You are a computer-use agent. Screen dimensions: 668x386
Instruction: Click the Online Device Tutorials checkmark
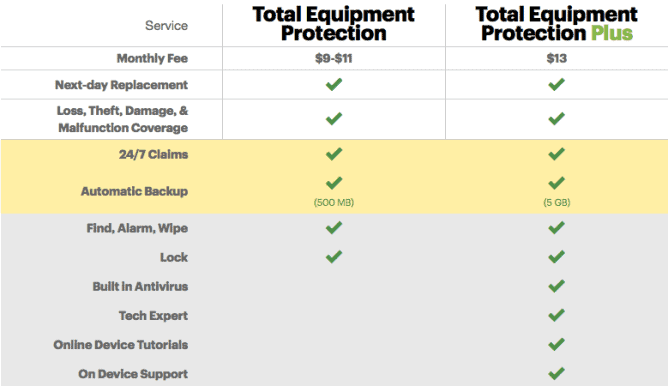556,344
